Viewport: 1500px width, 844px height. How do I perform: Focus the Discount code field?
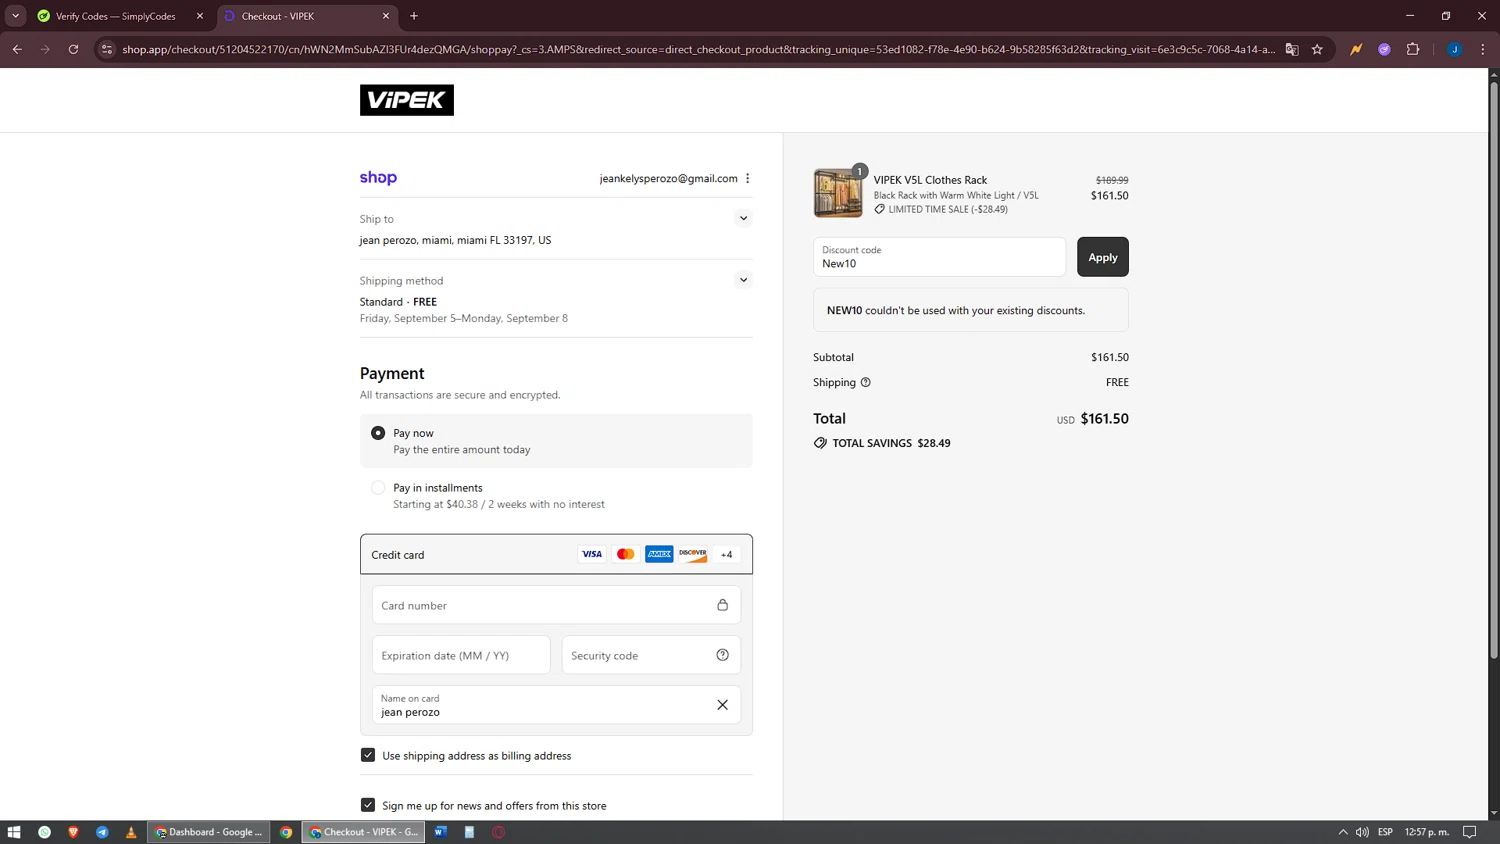click(x=939, y=257)
